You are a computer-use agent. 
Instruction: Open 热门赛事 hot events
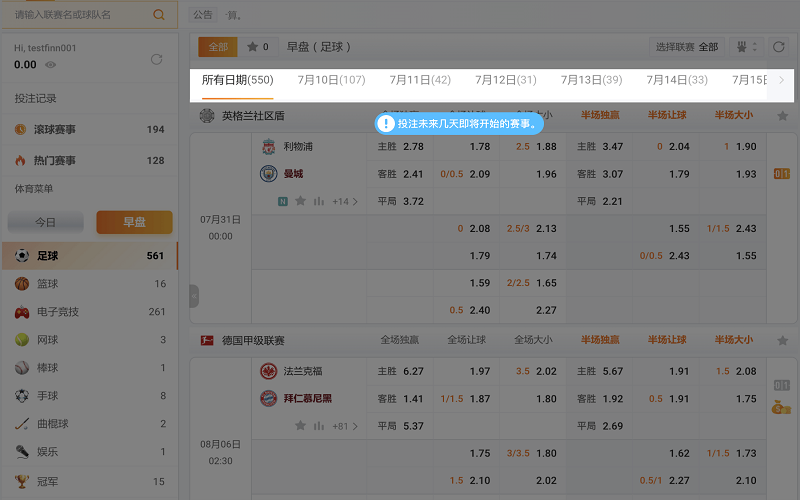pyautogui.click(x=90, y=161)
